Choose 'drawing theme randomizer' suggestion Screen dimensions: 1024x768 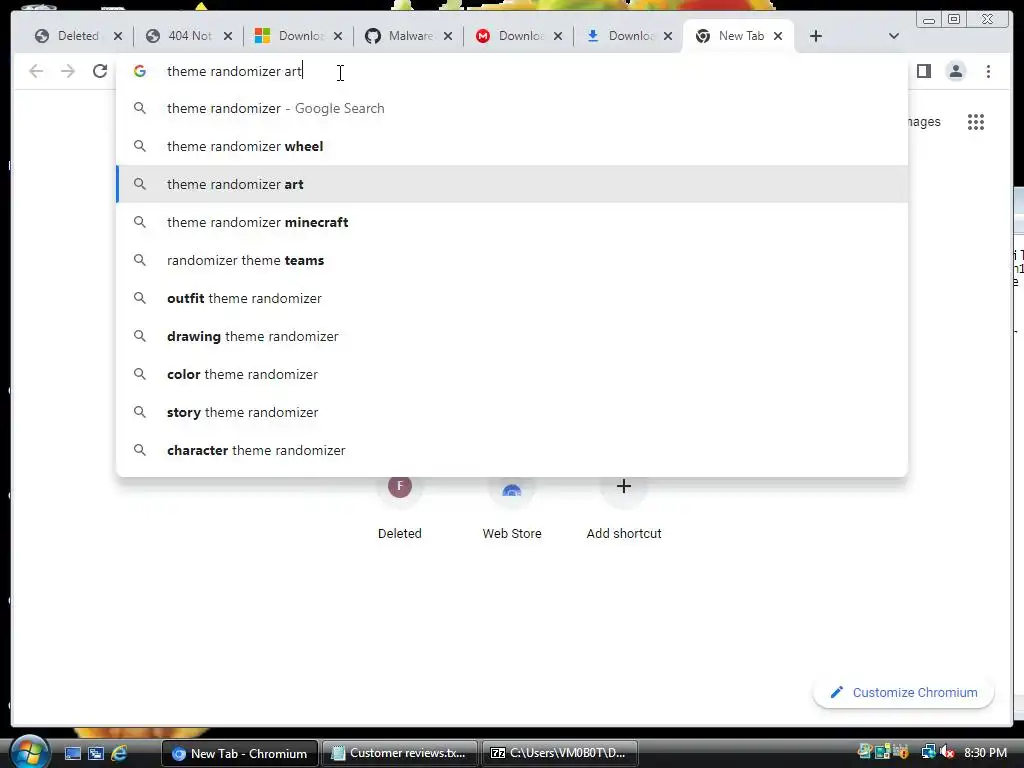point(512,336)
